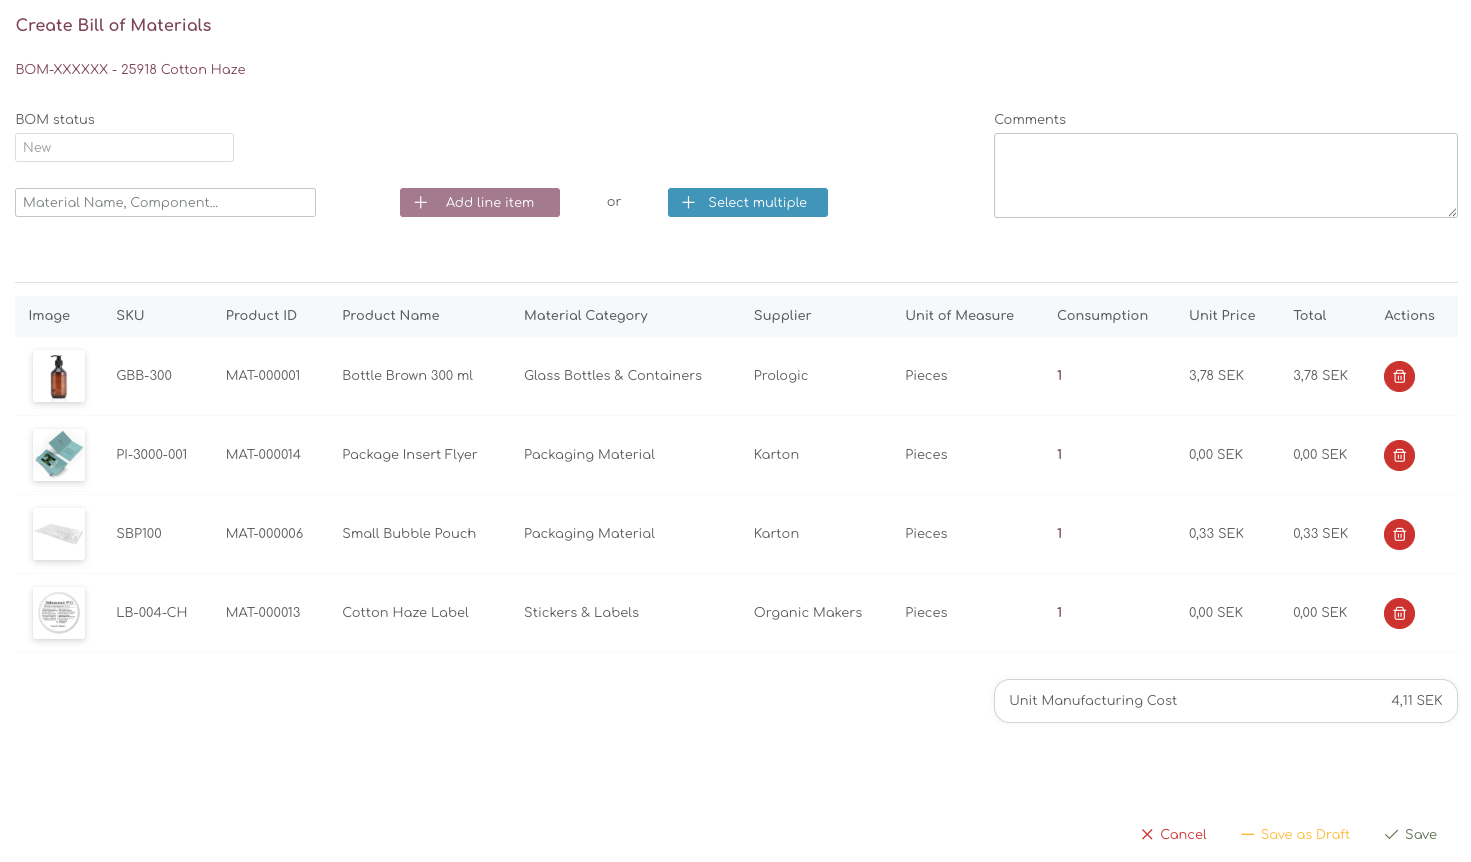Viewport: 1471px width, 862px height.
Task: View the Small Bubble Pouch thumbnail
Action: (x=59, y=534)
